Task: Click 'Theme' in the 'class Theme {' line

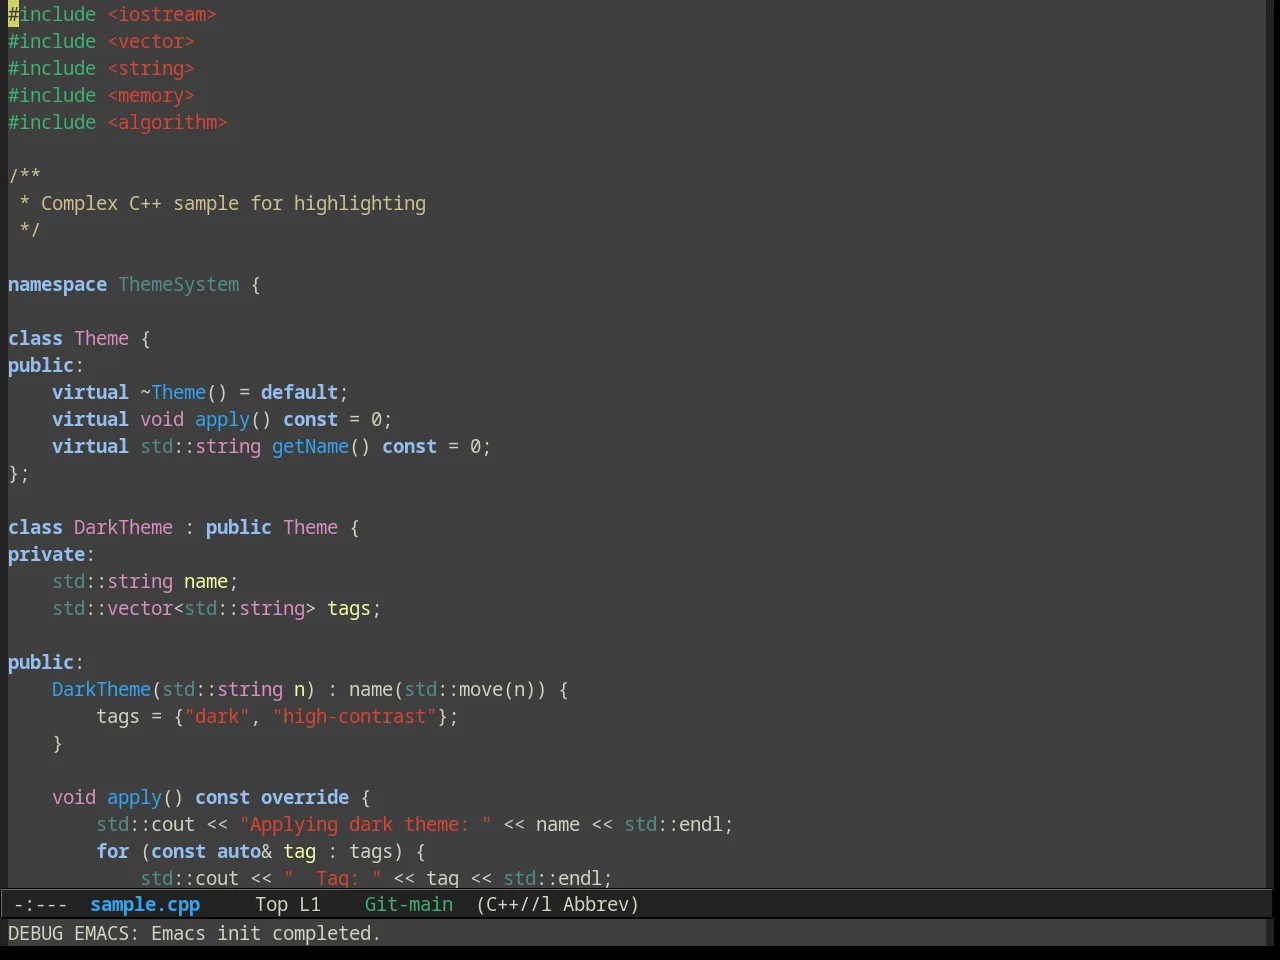Action: coord(101,339)
